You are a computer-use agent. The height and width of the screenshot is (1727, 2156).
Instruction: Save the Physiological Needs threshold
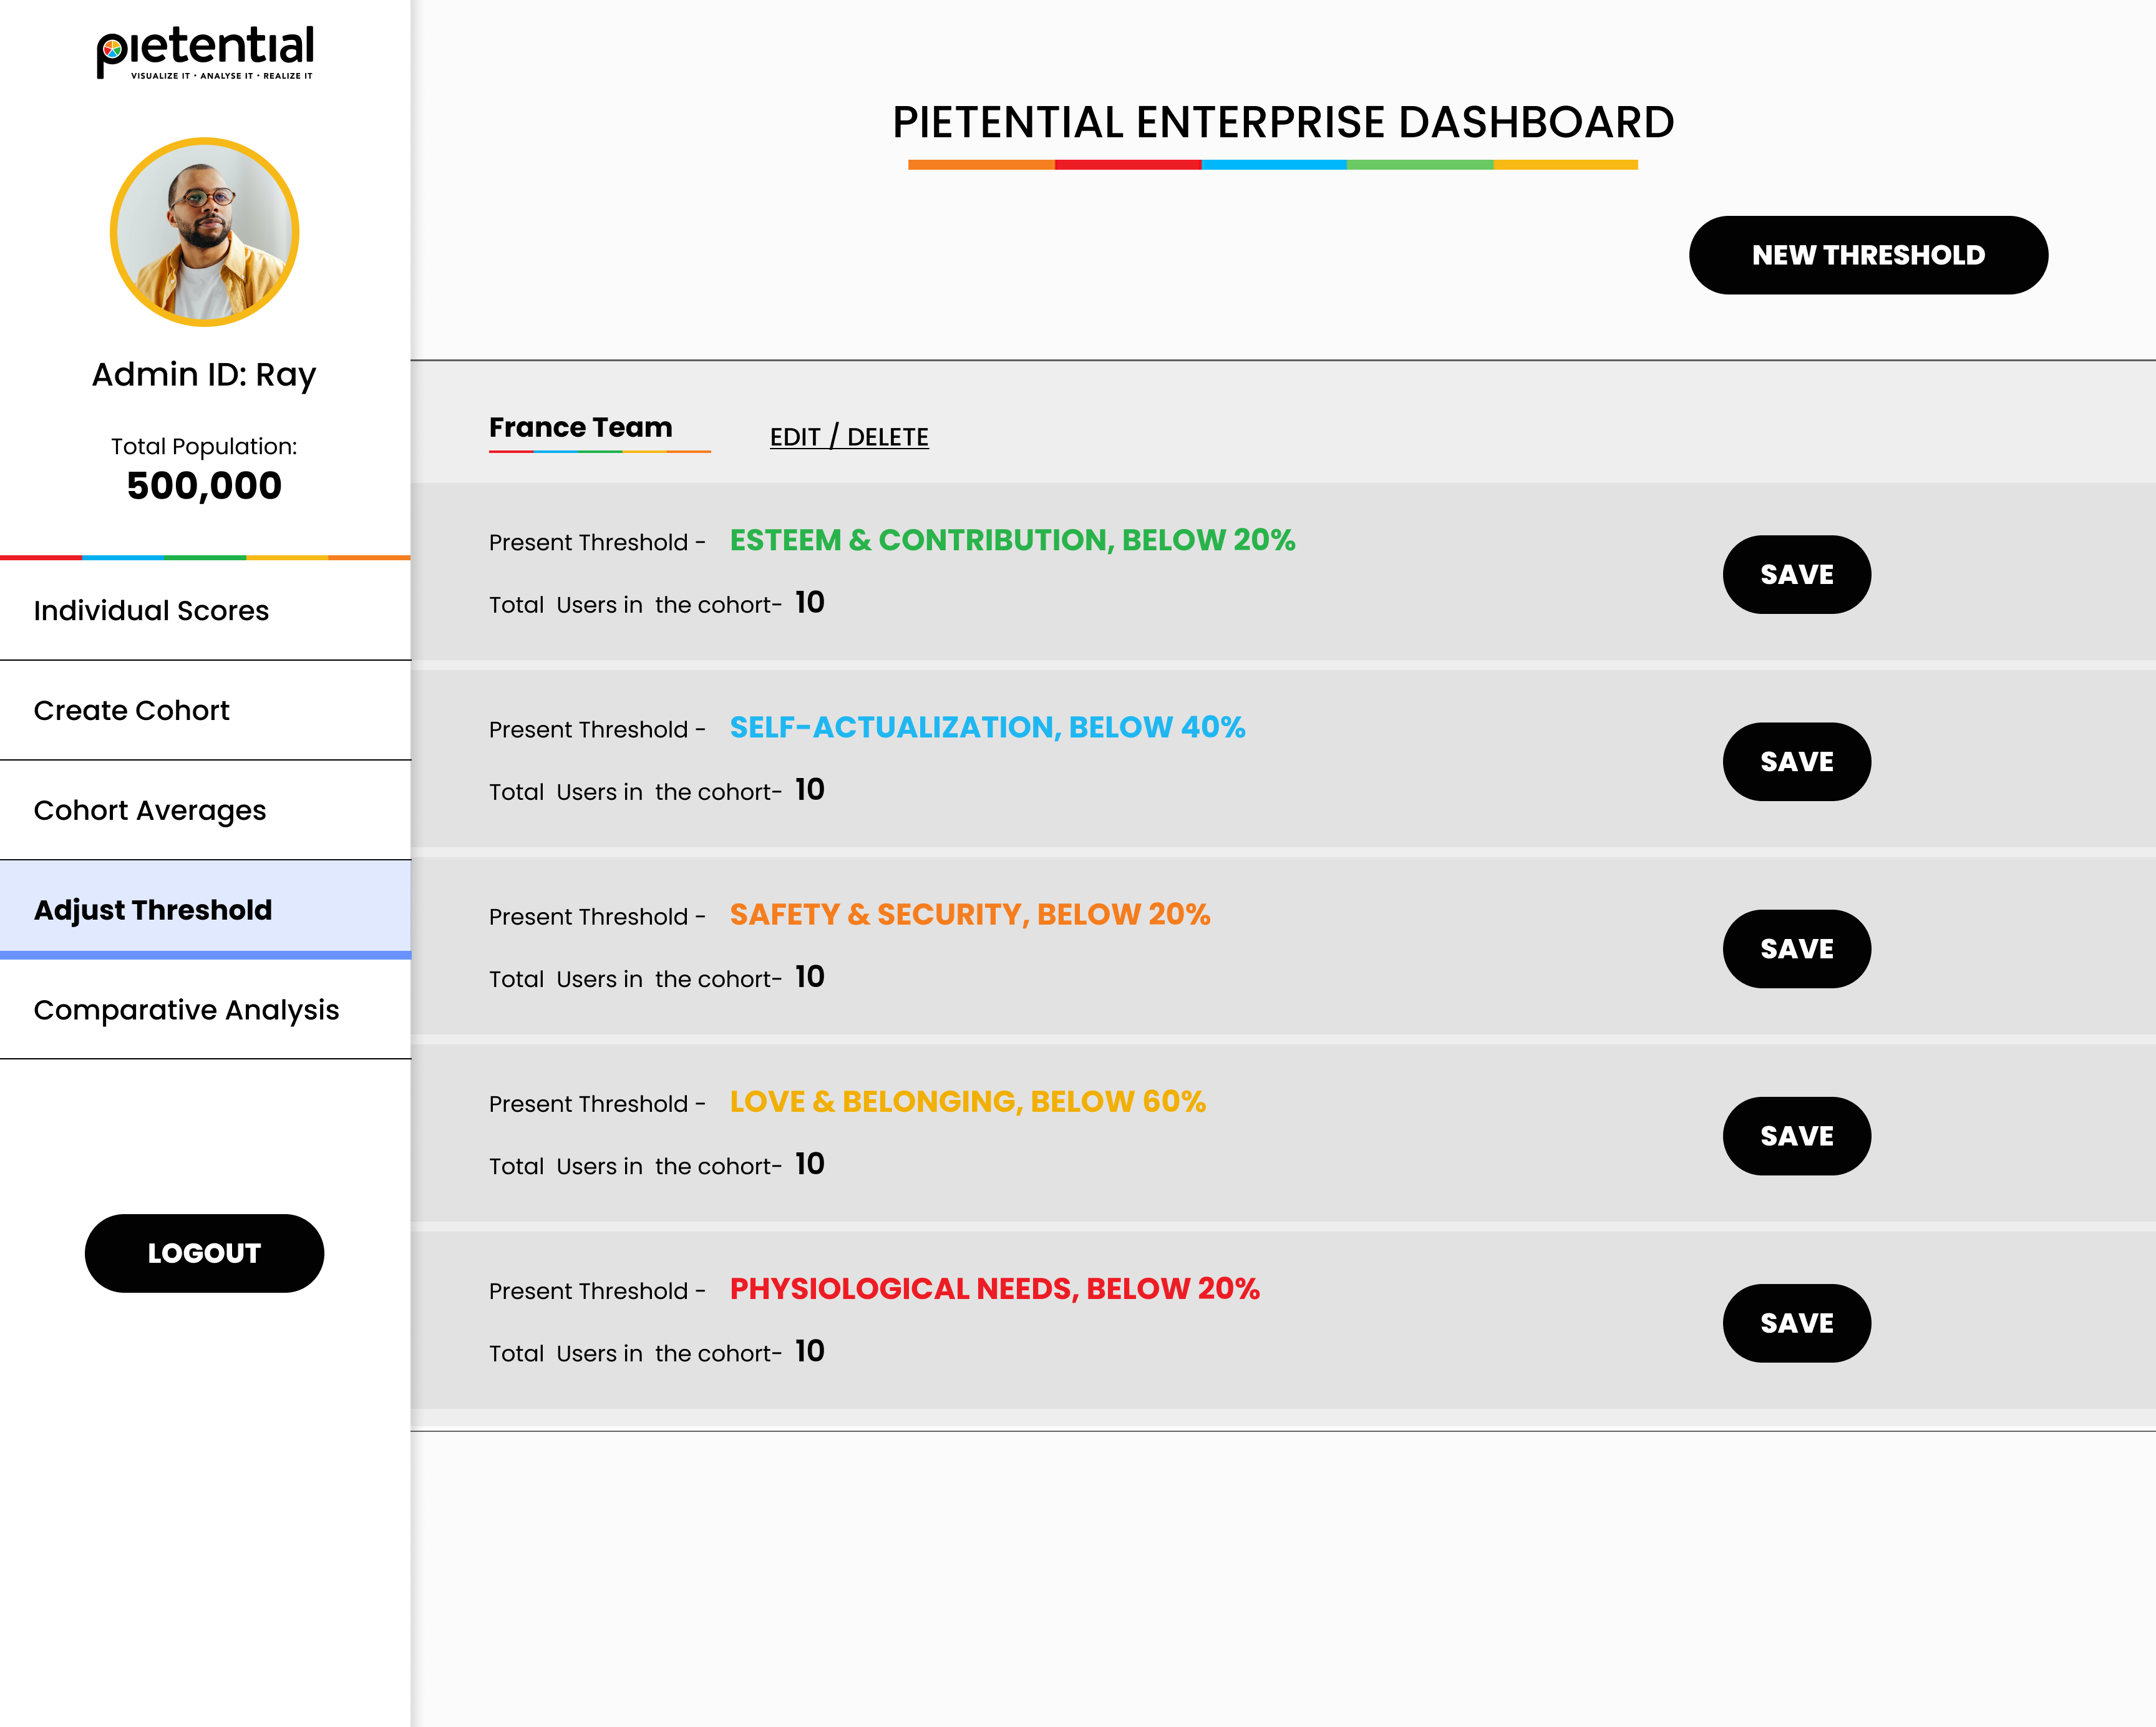click(x=1796, y=1323)
